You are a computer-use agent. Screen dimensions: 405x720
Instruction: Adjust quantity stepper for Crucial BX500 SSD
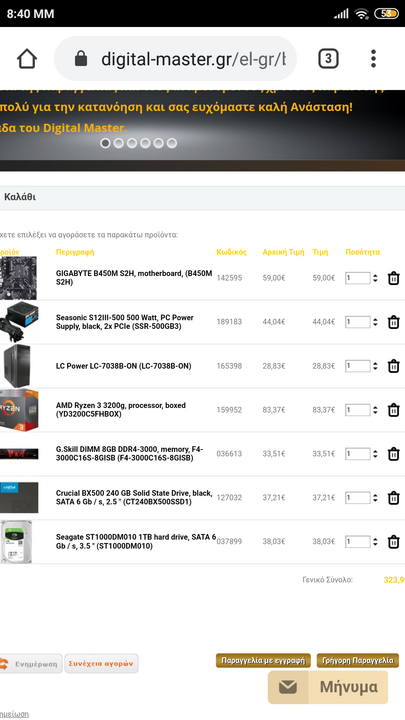click(375, 498)
